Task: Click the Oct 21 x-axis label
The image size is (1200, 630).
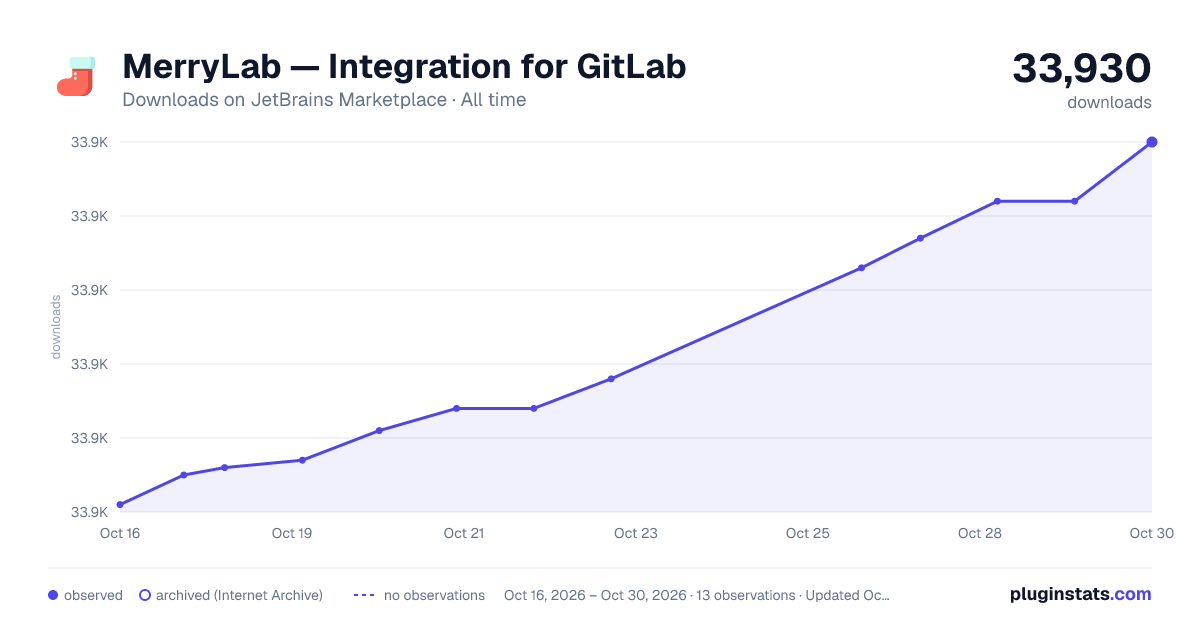Action: pos(464,533)
